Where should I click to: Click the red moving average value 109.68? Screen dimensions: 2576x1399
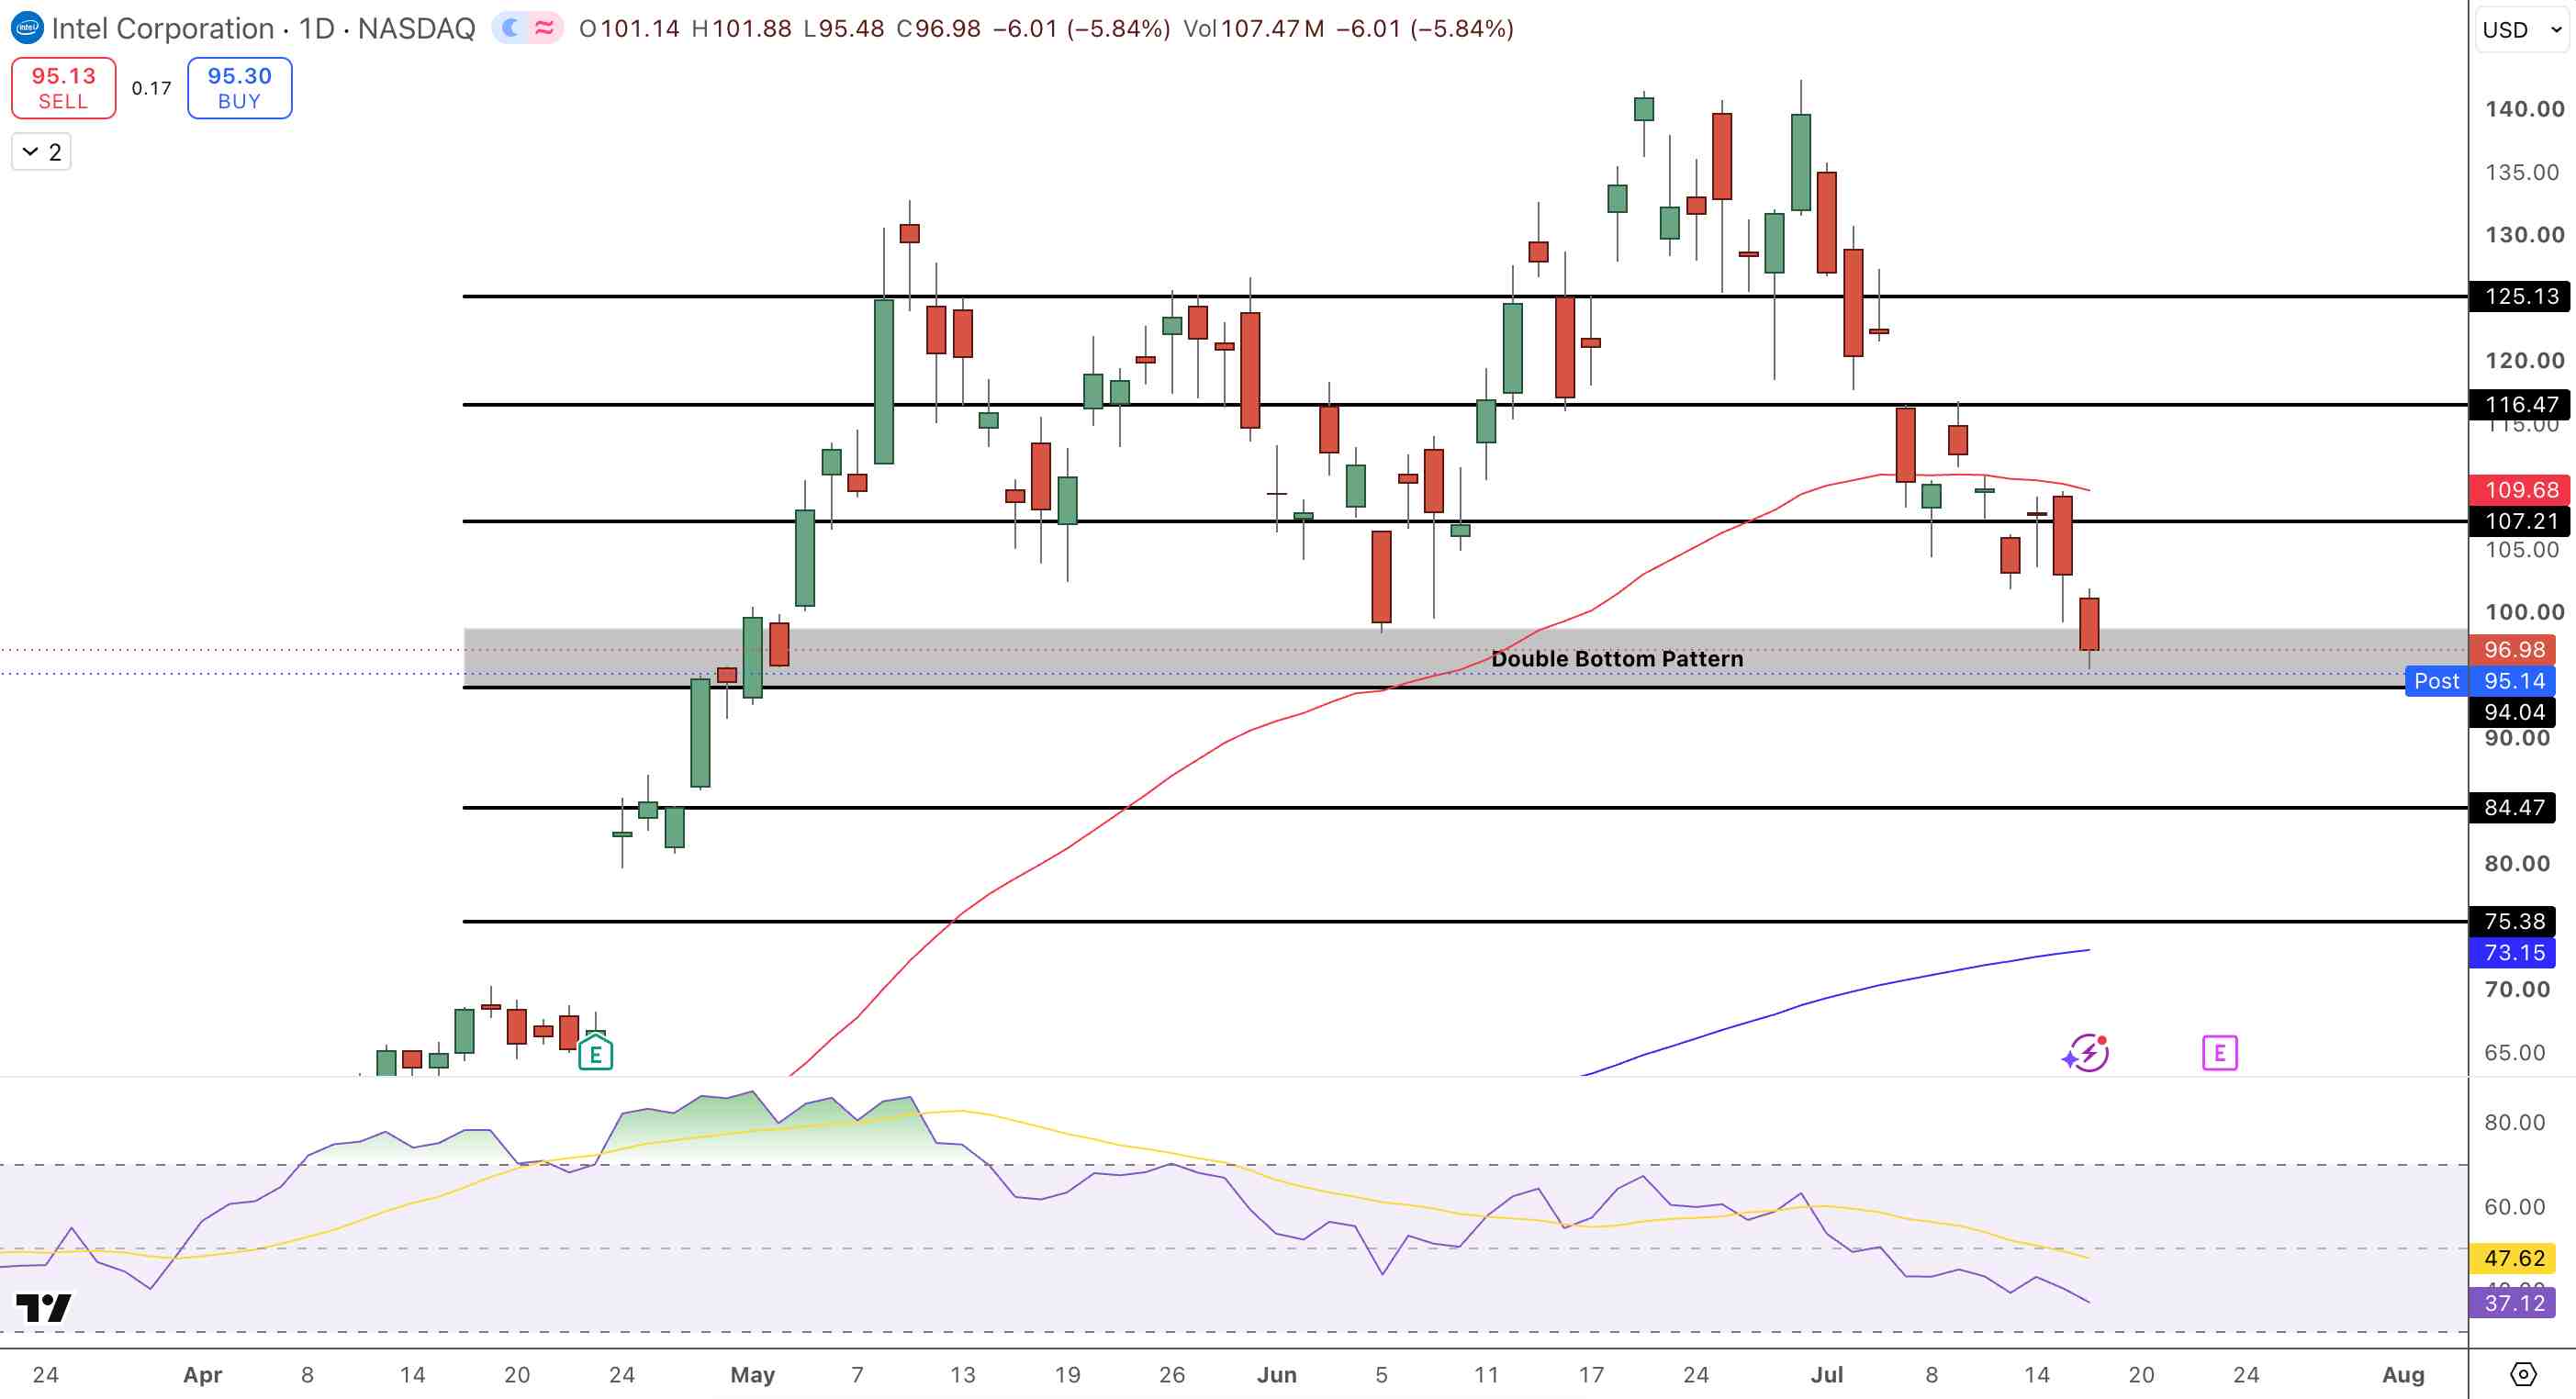[2521, 490]
